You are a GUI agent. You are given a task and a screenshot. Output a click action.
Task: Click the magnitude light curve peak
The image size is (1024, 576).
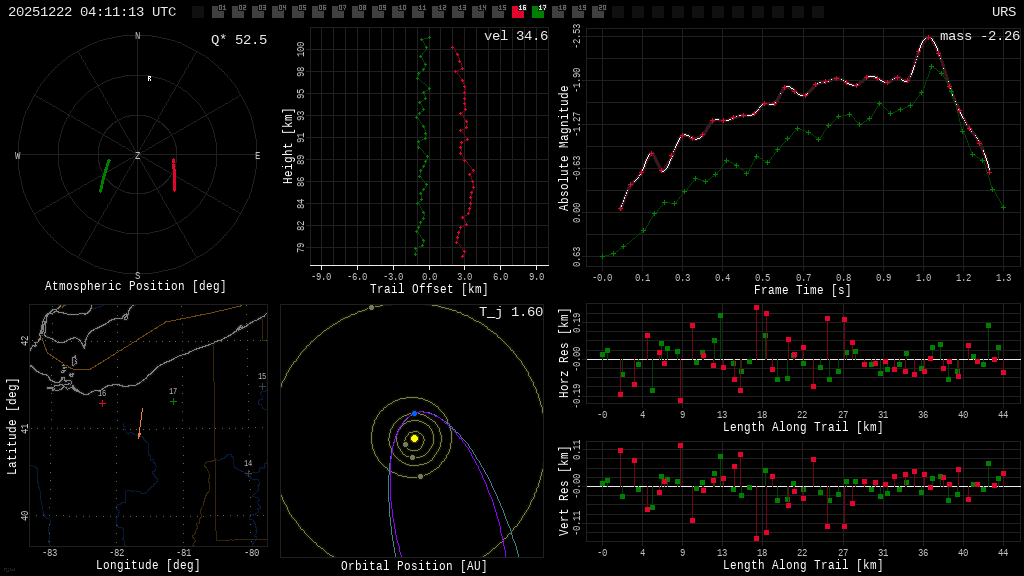(x=928, y=38)
